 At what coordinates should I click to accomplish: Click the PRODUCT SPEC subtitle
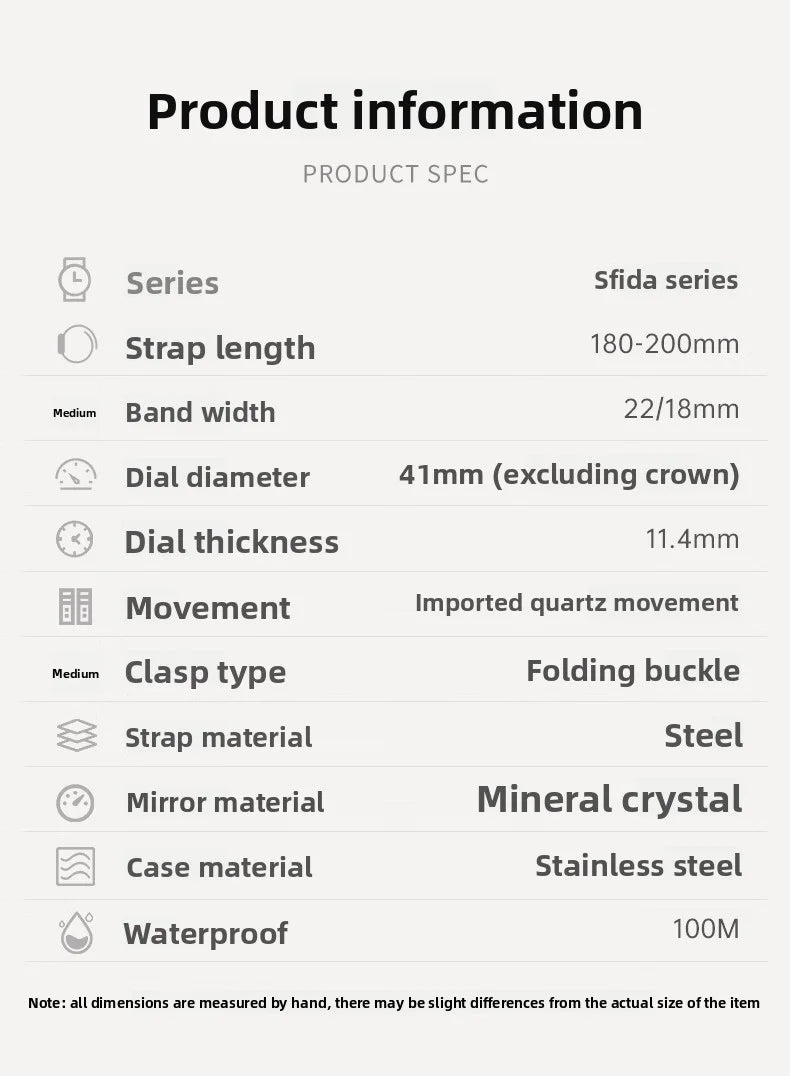[396, 174]
